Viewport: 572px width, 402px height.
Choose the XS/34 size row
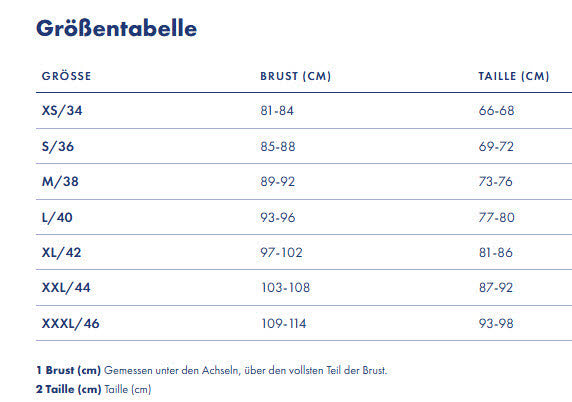coord(304,111)
